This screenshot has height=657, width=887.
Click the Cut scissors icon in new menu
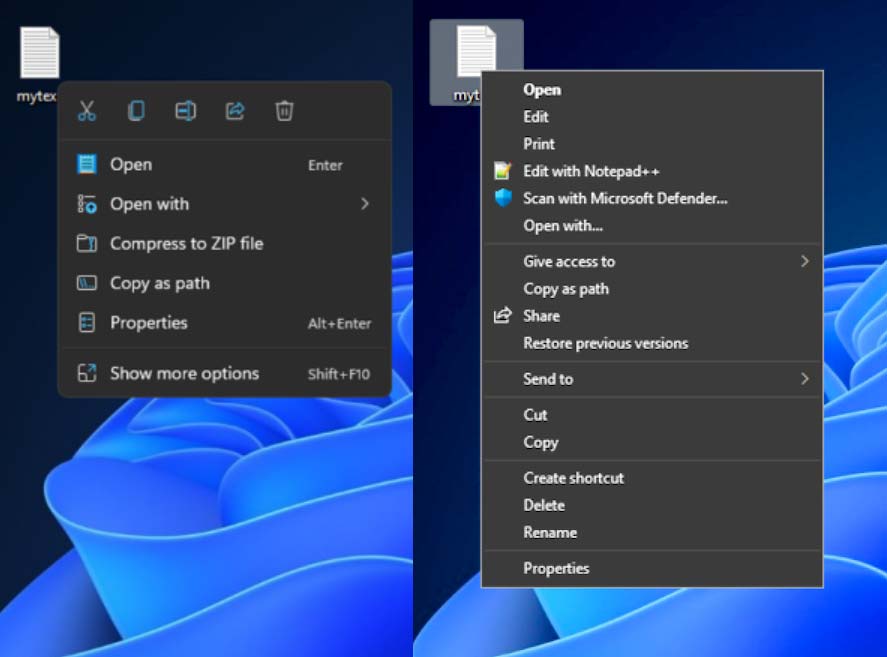[87, 111]
